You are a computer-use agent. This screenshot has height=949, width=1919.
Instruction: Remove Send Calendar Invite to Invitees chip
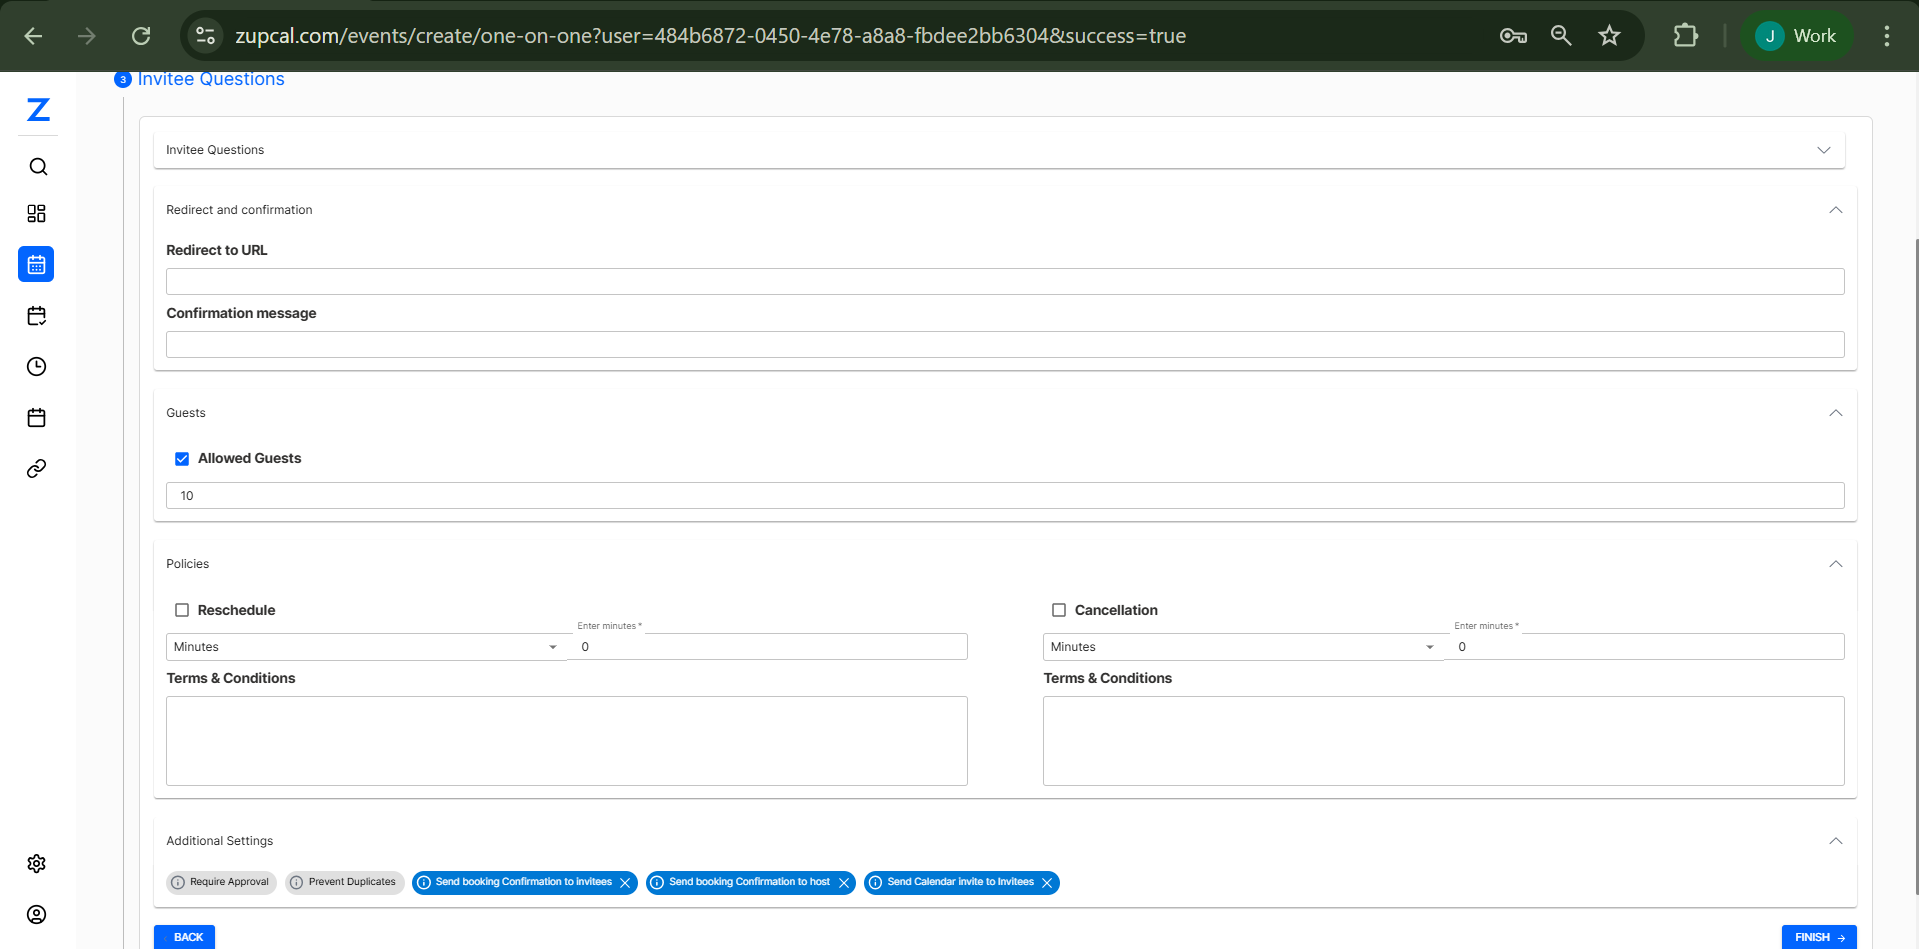(1047, 883)
